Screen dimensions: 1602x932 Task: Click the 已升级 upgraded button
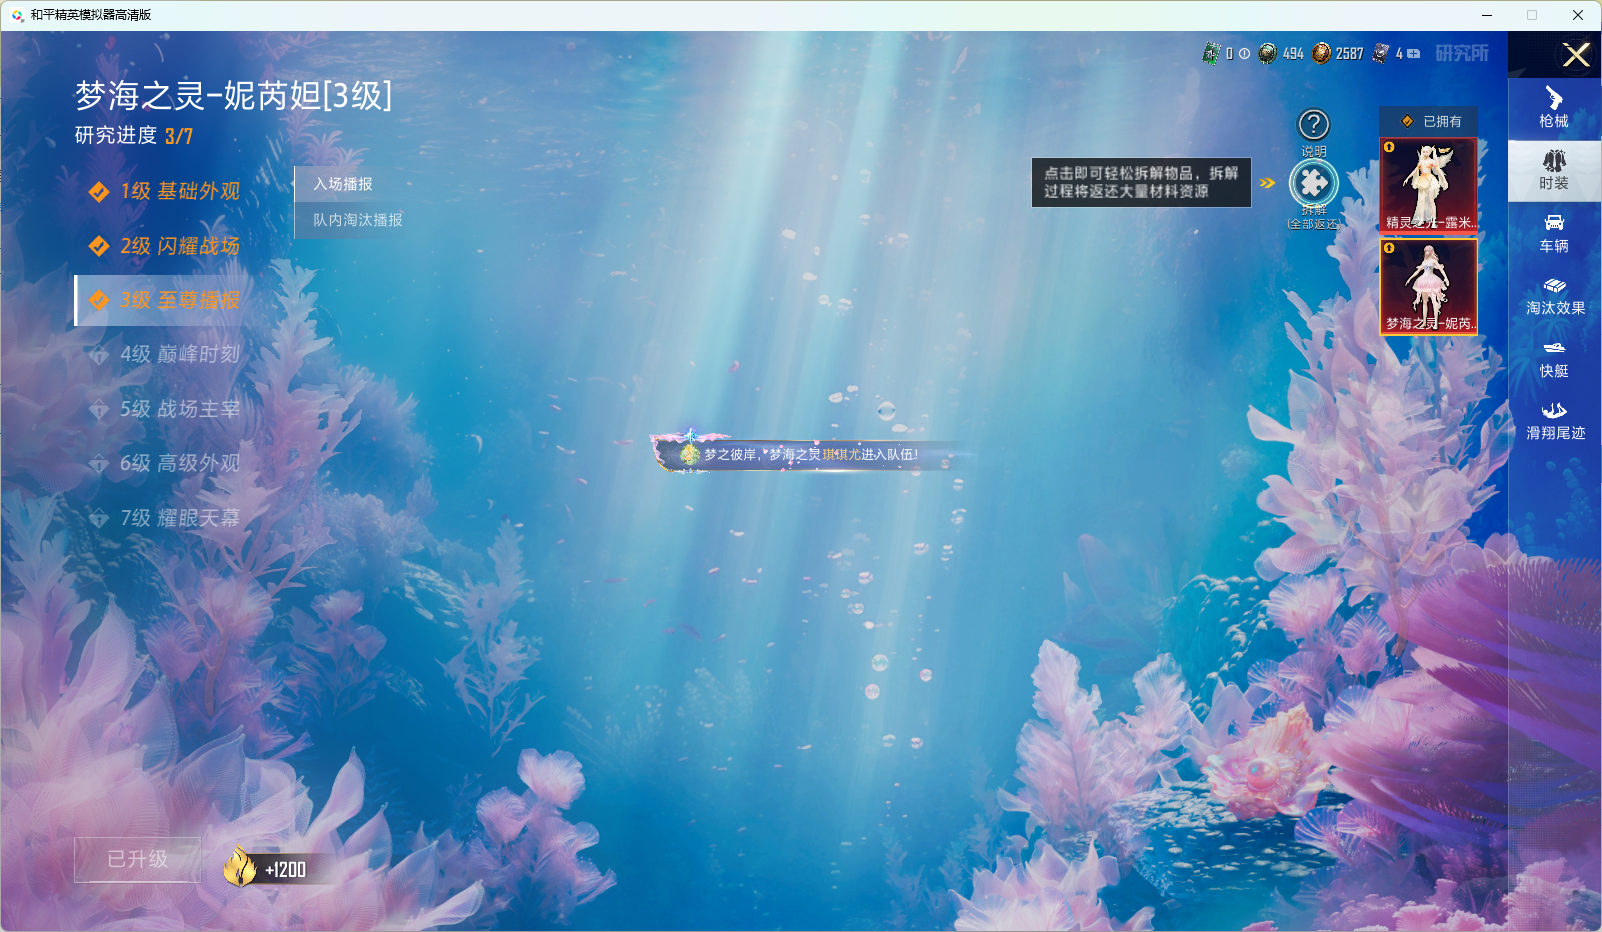pyautogui.click(x=138, y=859)
